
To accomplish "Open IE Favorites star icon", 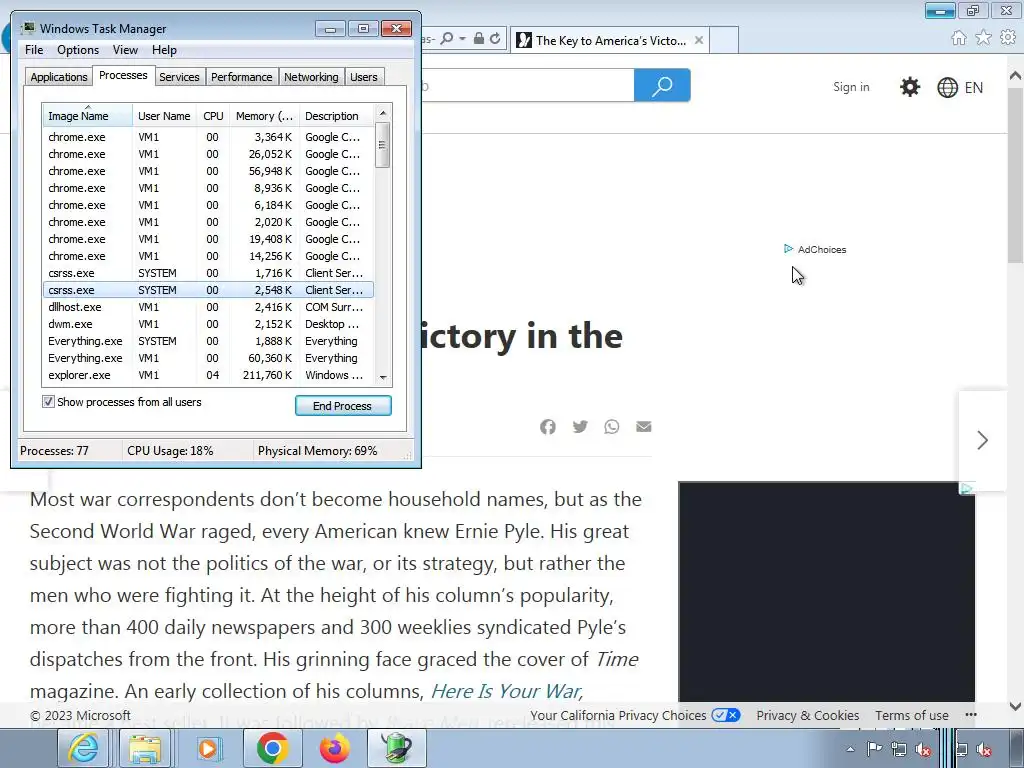I will click(x=983, y=38).
